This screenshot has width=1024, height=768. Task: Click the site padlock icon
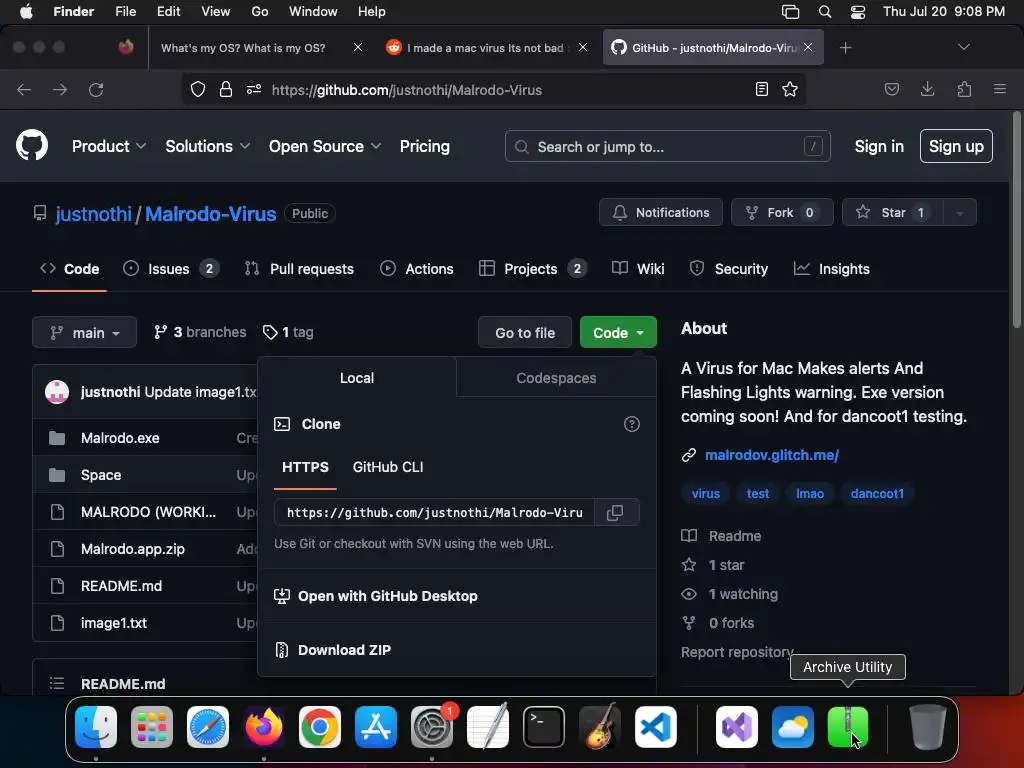[226, 89]
